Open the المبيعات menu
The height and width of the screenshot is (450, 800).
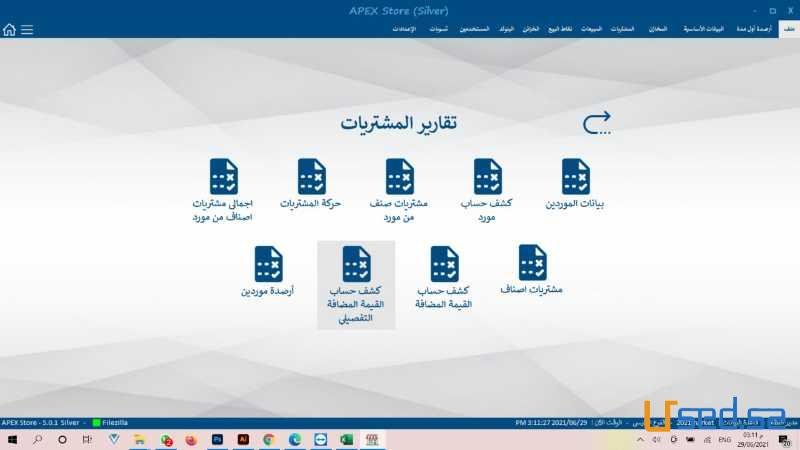592,30
